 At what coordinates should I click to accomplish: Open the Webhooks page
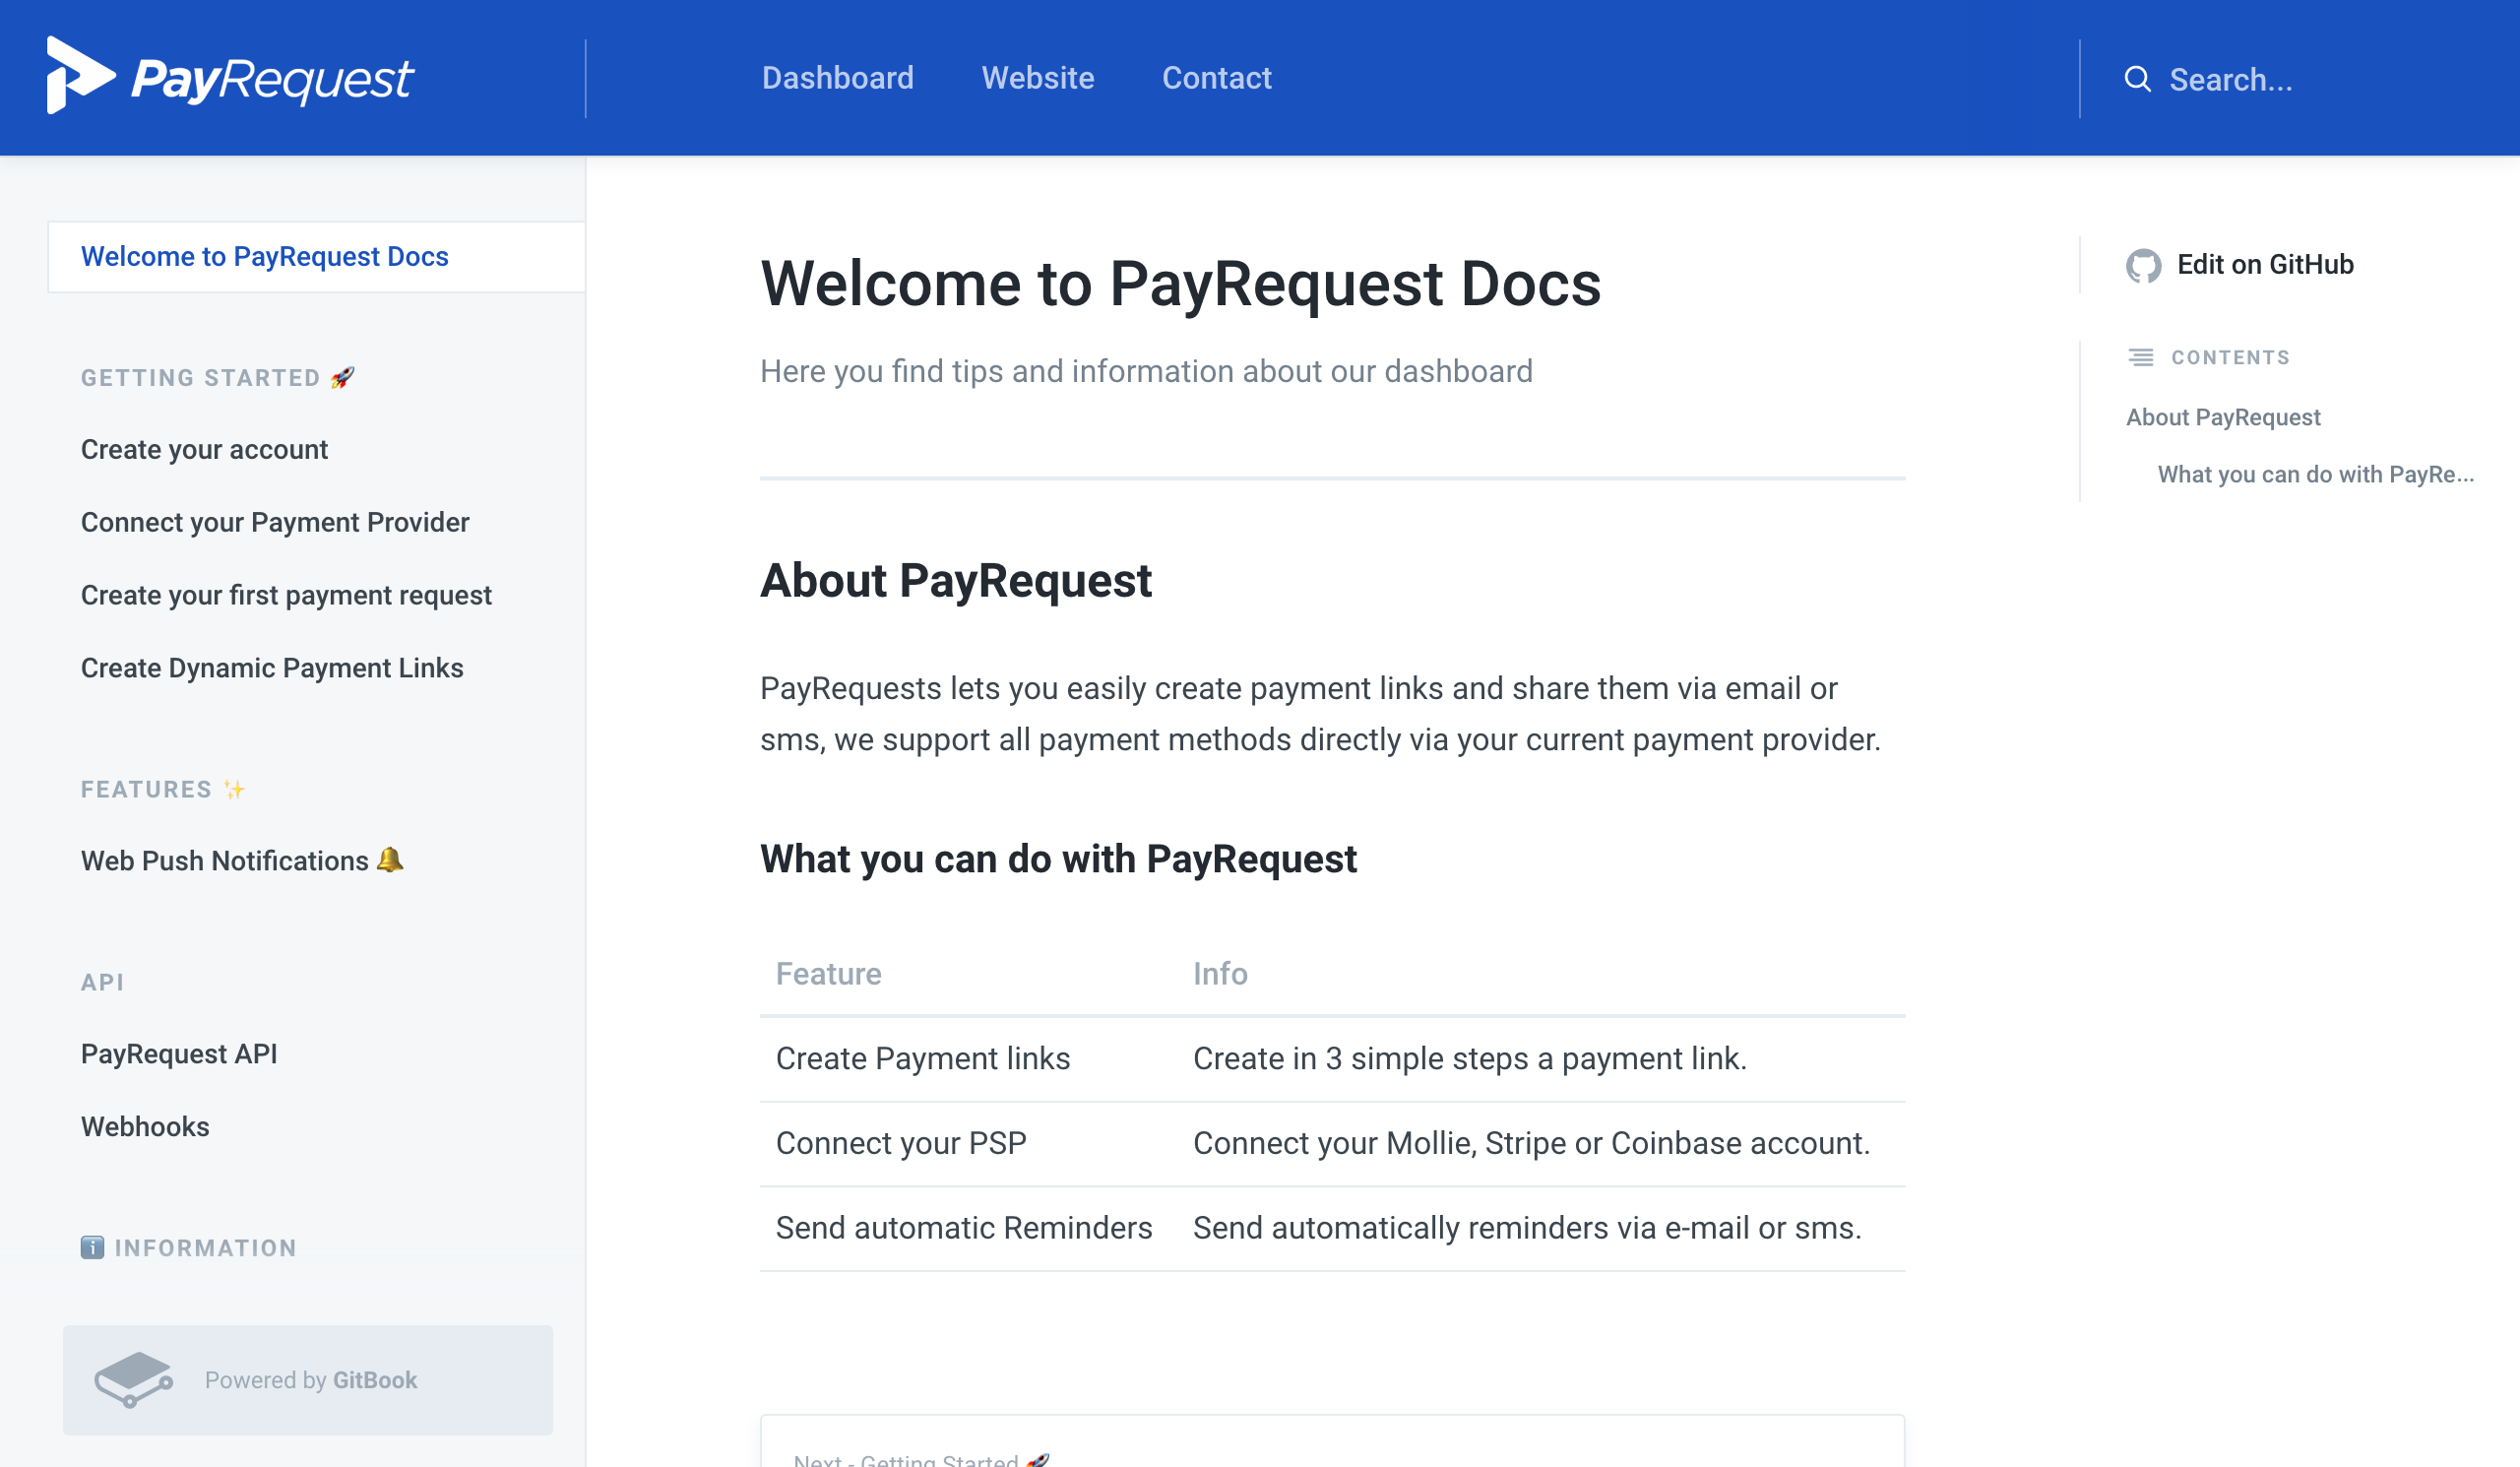coord(145,1127)
